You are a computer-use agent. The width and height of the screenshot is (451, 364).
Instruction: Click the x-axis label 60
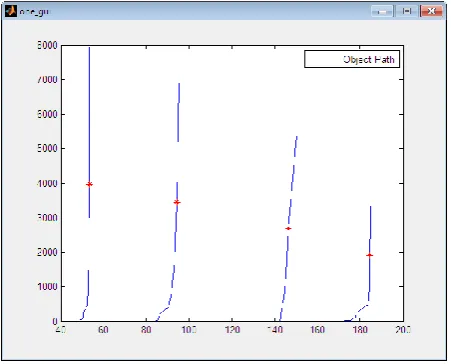(103, 330)
